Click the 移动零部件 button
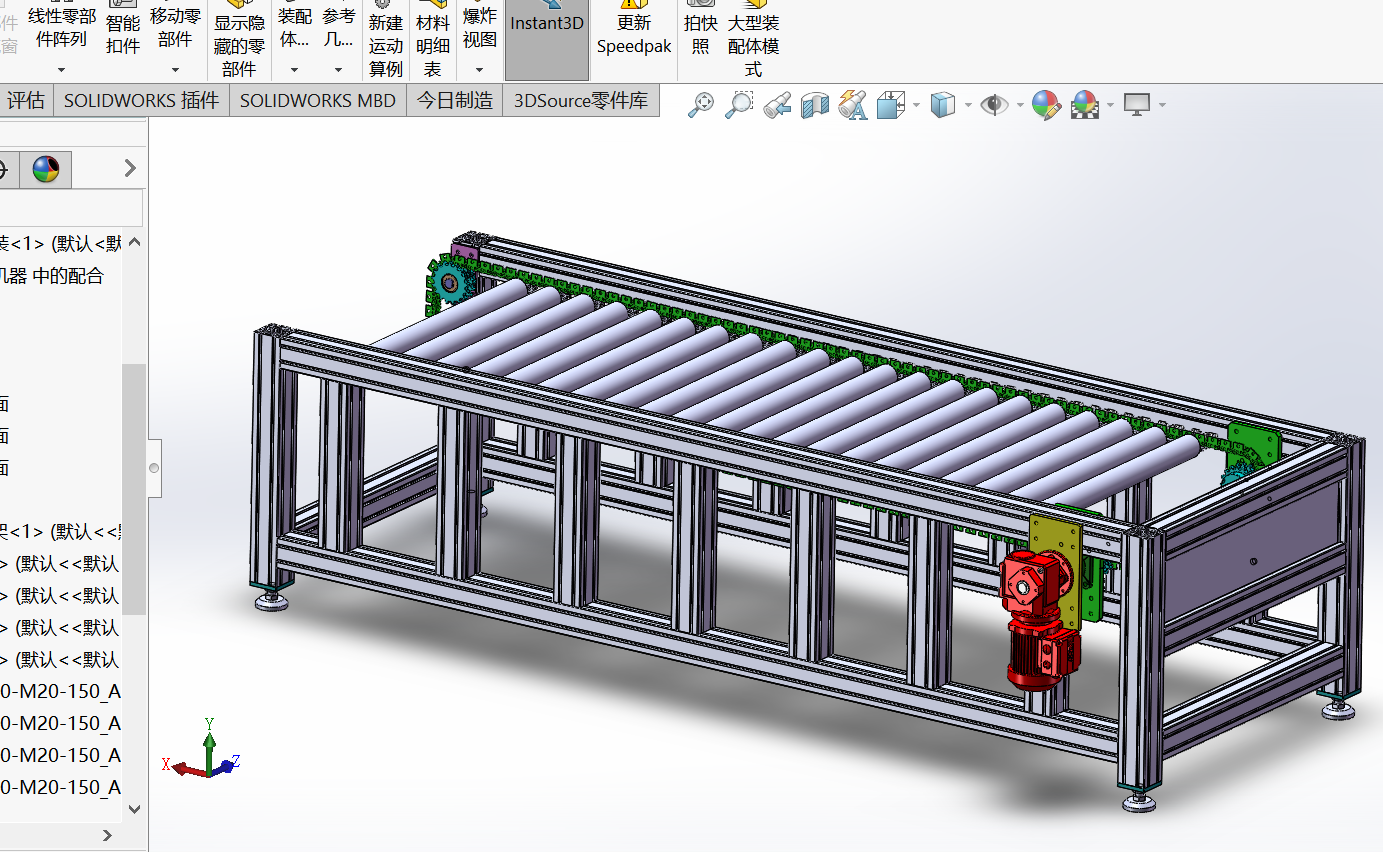This screenshot has width=1383, height=852. pos(175,28)
